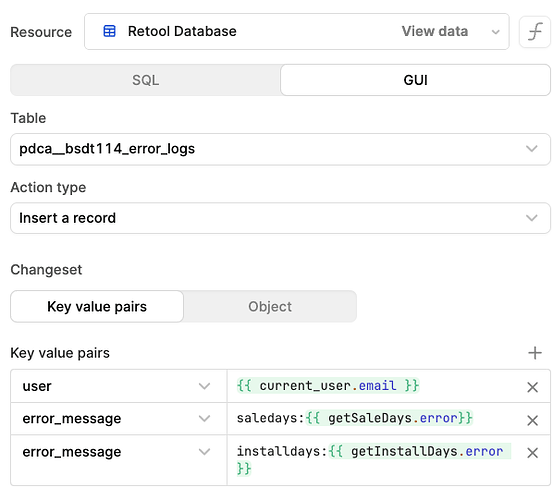Remove the installdays error_message row
Image resolution: width=552 pixels, height=500 pixels.
pos(532,453)
